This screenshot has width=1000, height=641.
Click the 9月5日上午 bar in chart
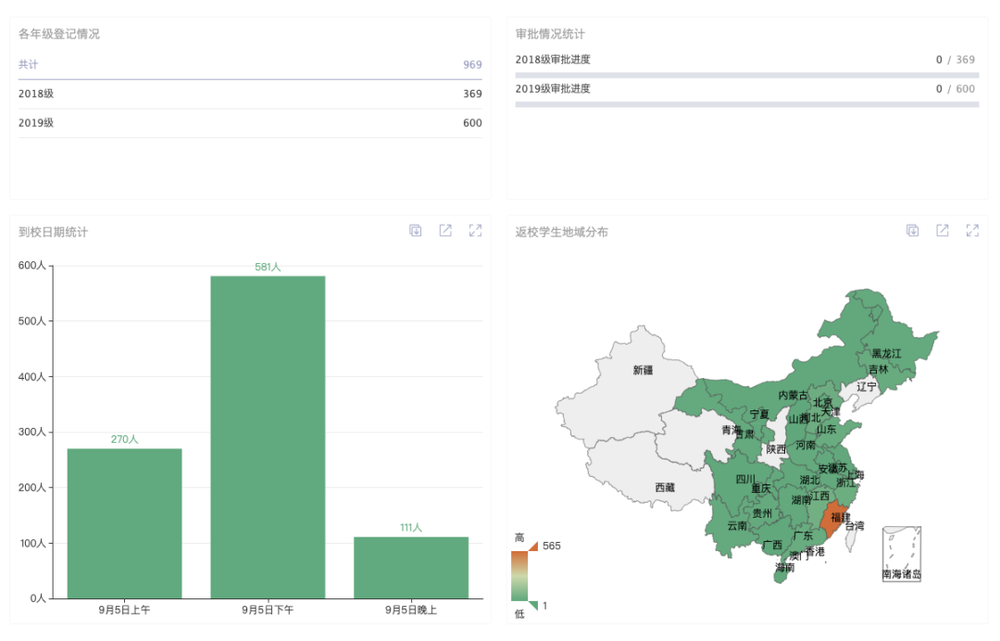tap(125, 523)
